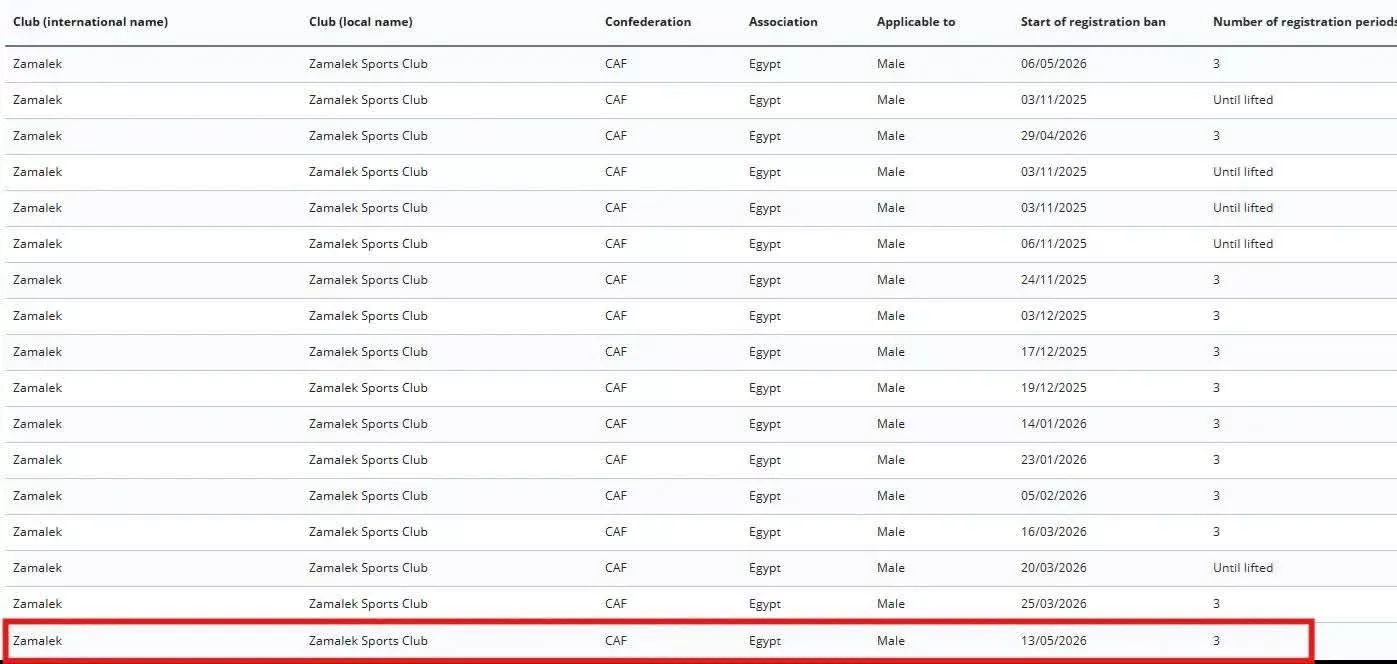Screen dimensions: 1397x664
Task: Click the Number of registration periods header
Action: 1304,22
